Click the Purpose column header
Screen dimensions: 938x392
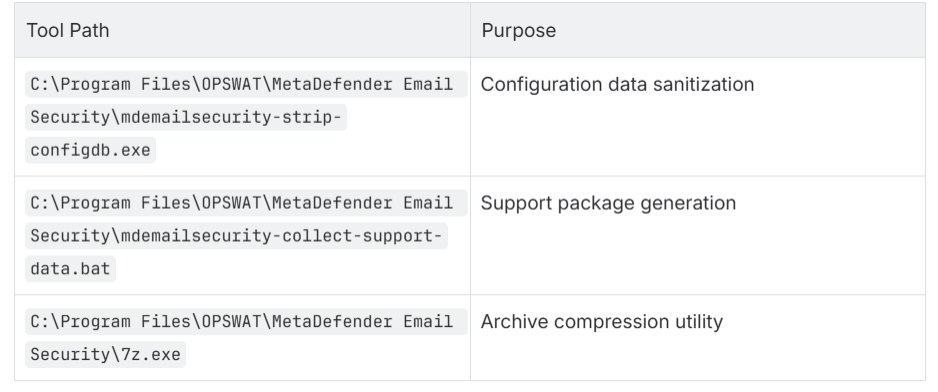[698, 31]
